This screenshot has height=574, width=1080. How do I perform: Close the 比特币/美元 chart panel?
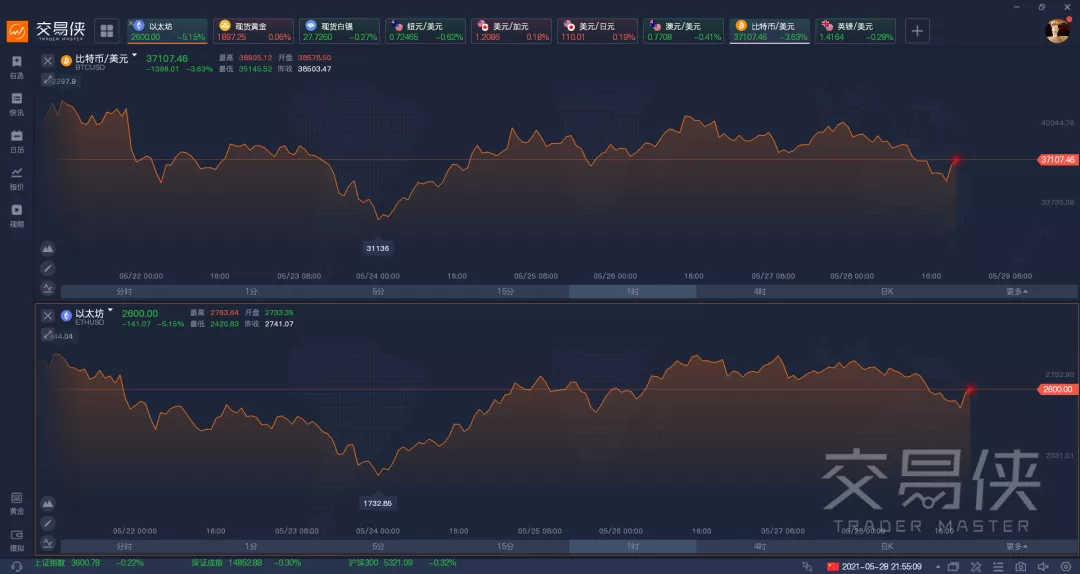coord(48,61)
